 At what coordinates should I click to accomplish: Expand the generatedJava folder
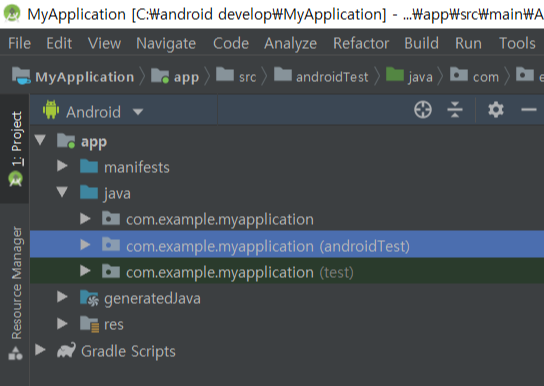tap(62, 297)
